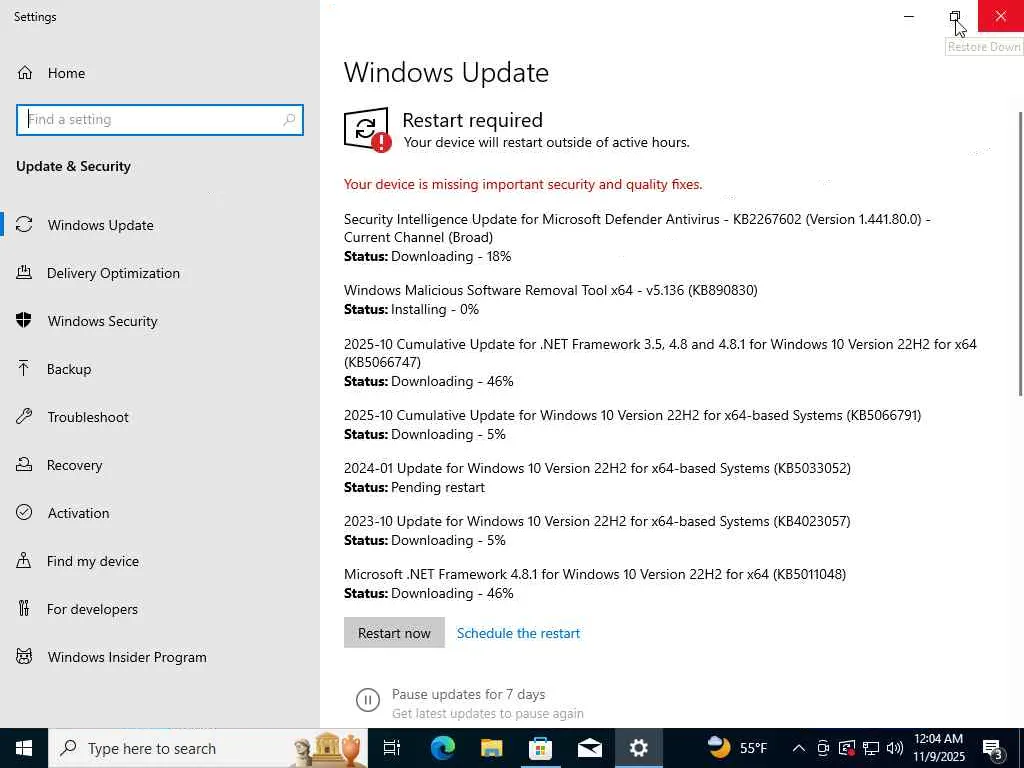Click the pause updates circle icon
Image resolution: width=1024 pixels, height=768 pixels.
(x=367, y=700)
